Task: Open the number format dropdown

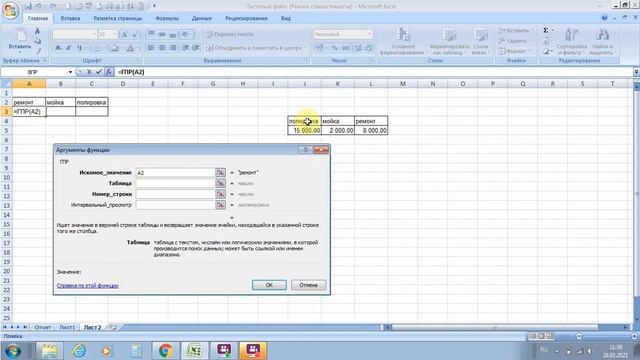Action: (x=370, y=34)
